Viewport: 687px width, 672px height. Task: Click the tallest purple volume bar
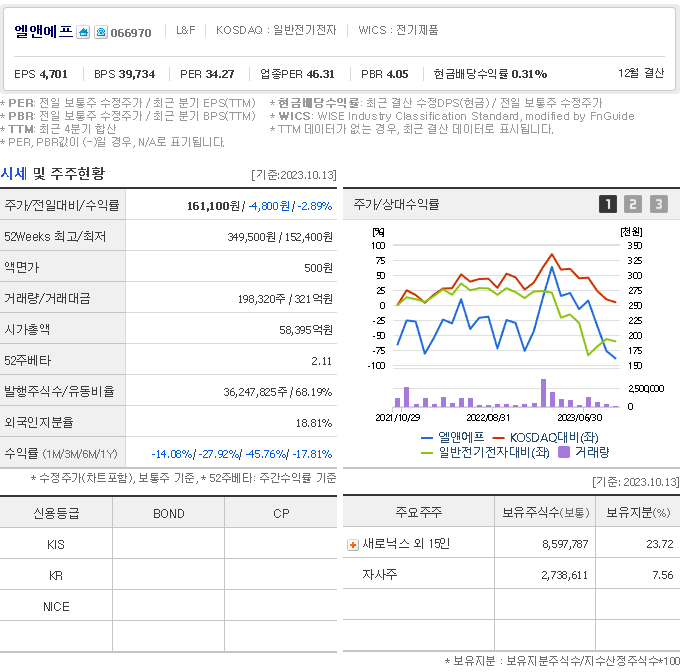[543, 393]
